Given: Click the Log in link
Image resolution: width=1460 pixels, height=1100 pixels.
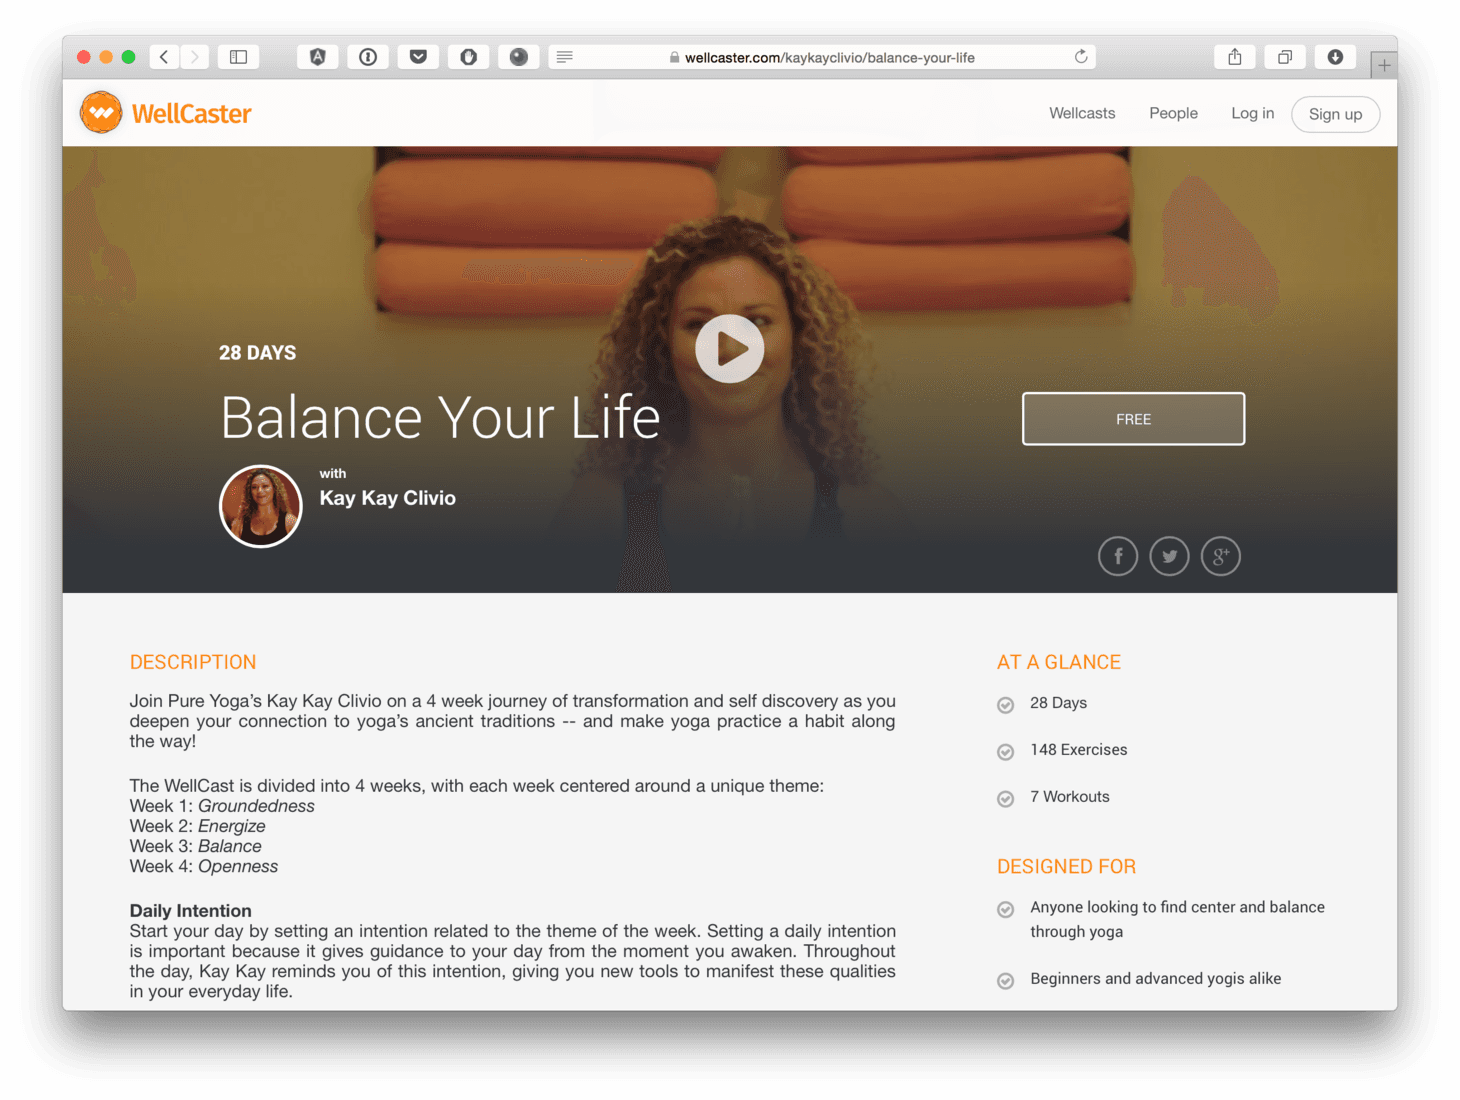Looking at the screenshot, I should tap(1252, 113).
